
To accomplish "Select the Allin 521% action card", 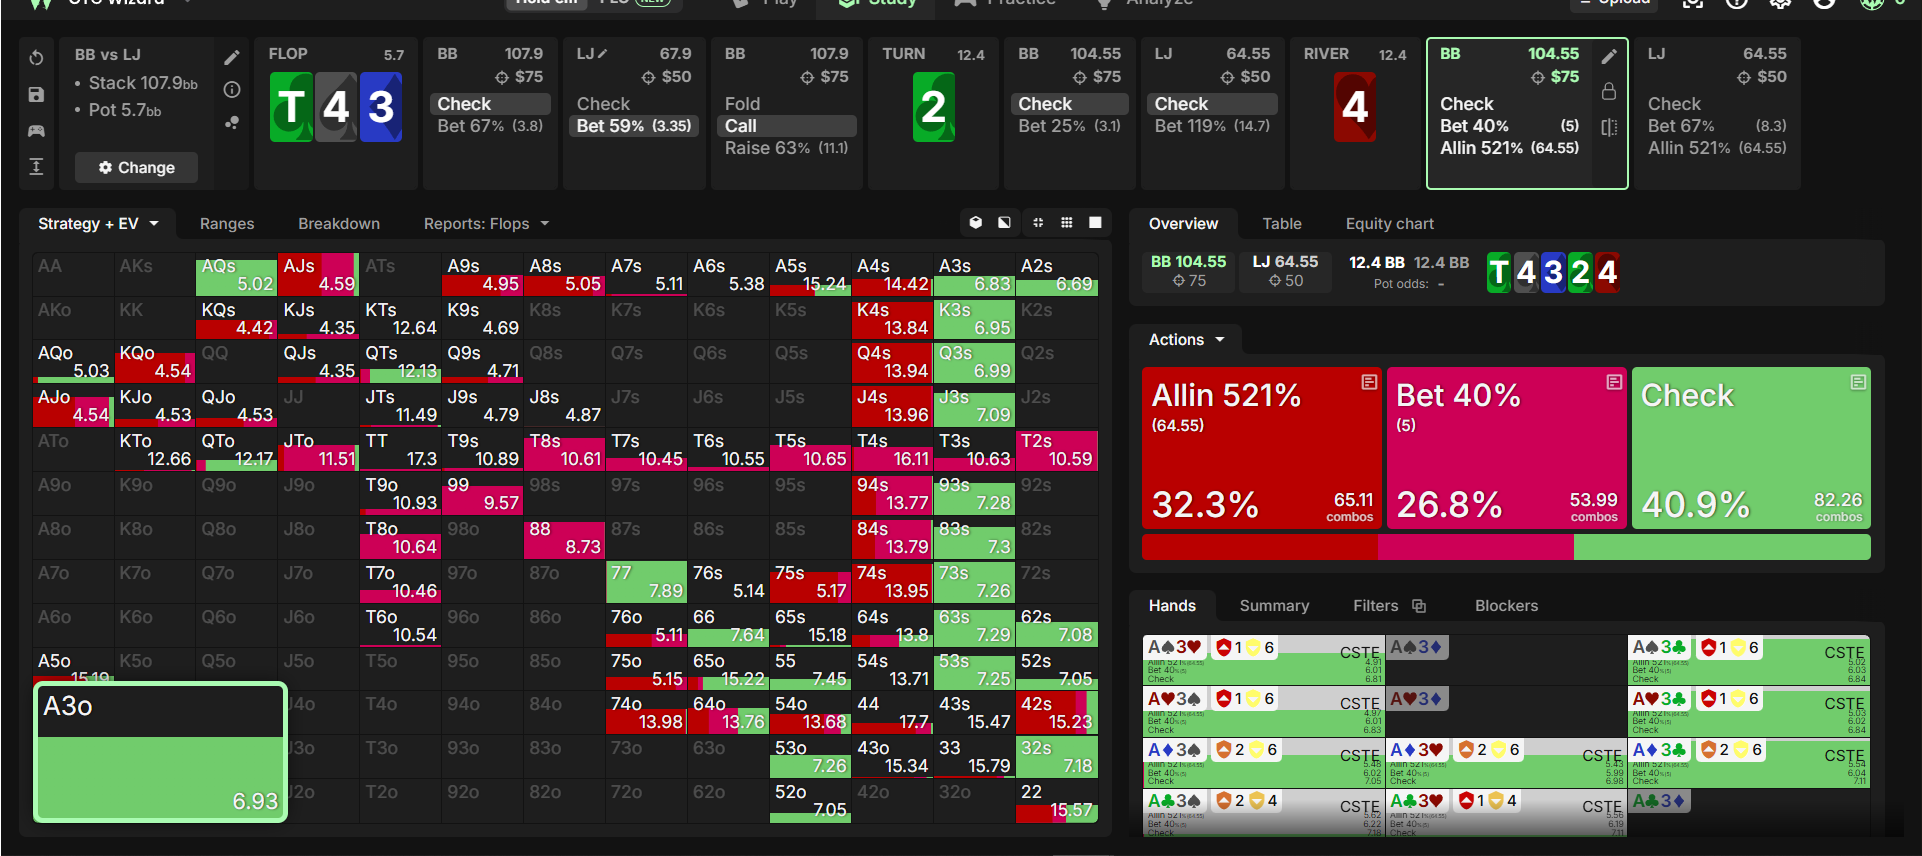I will (x=1262, y=448).
